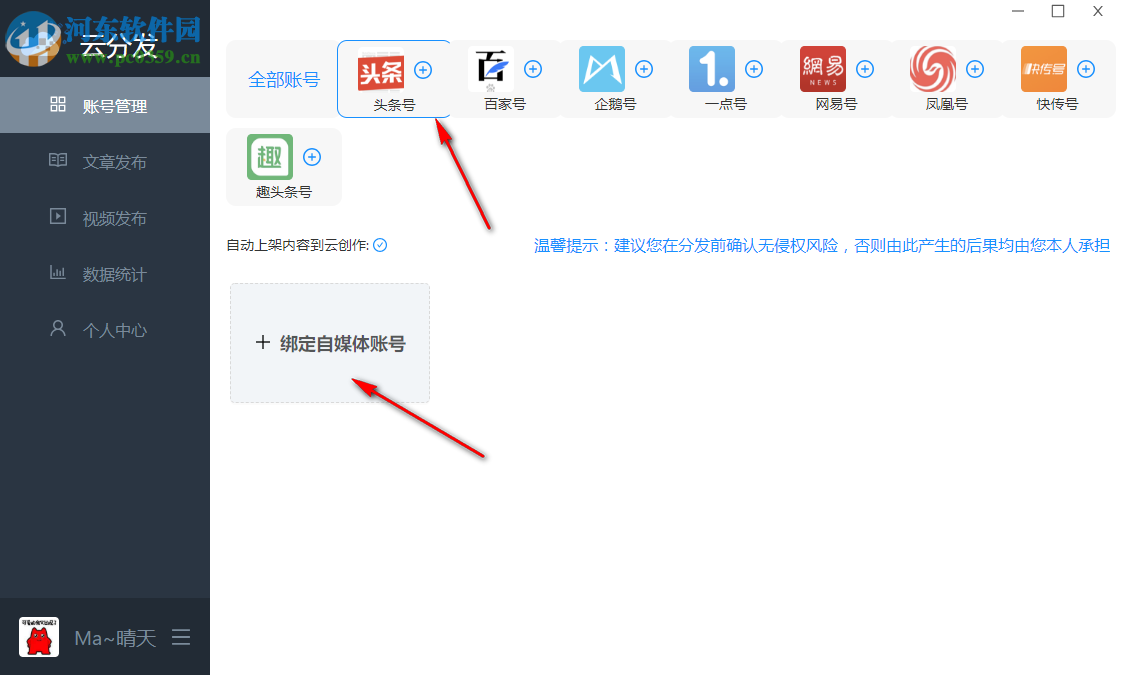
Task: Minimize the 云分发 window
Action: [x=1018, y=11]
